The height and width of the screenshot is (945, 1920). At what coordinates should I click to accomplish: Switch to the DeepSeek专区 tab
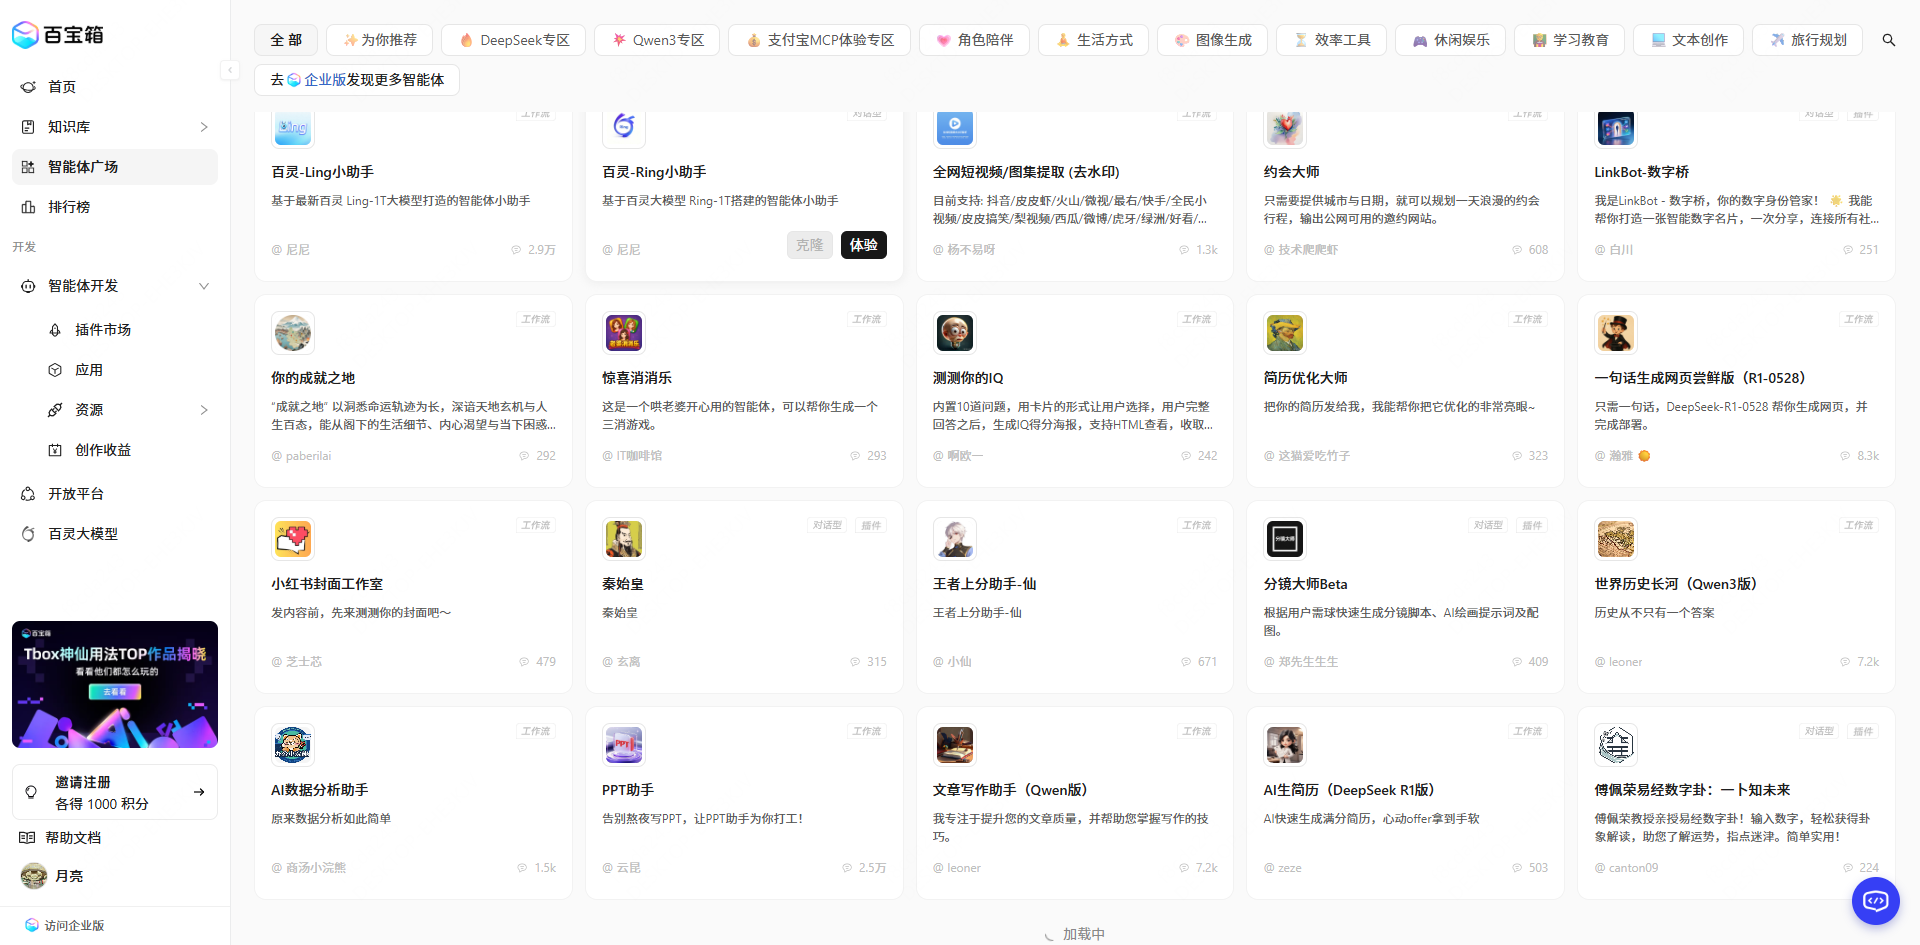[513, 40]
